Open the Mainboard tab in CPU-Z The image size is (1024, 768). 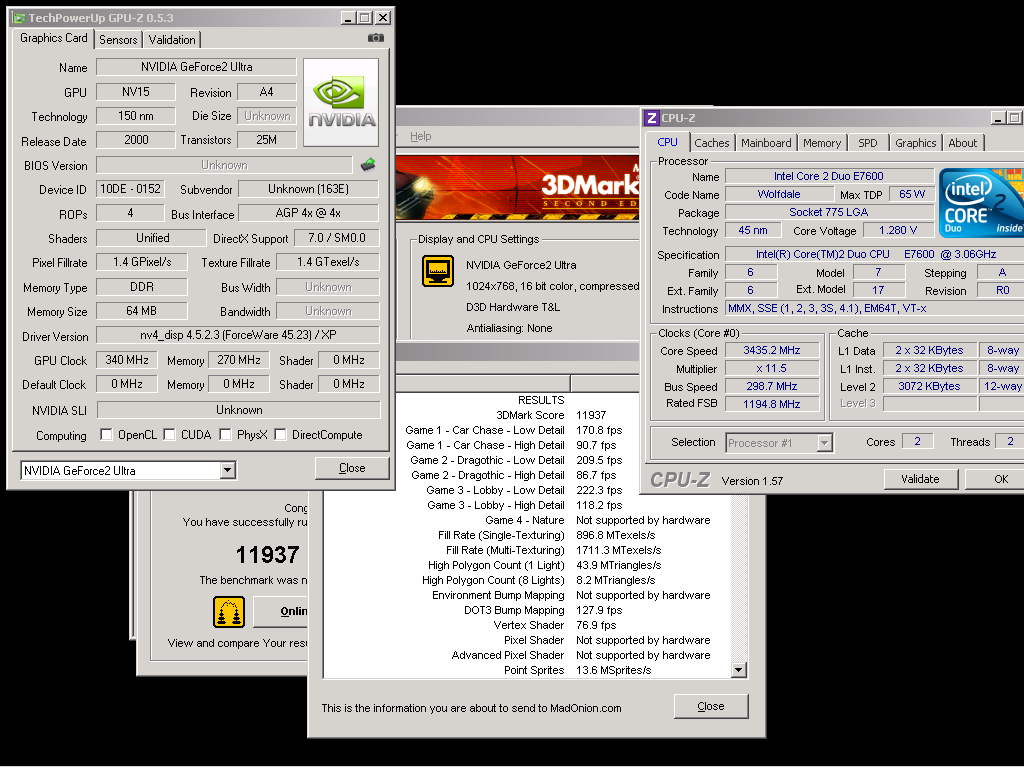[766, 143]
